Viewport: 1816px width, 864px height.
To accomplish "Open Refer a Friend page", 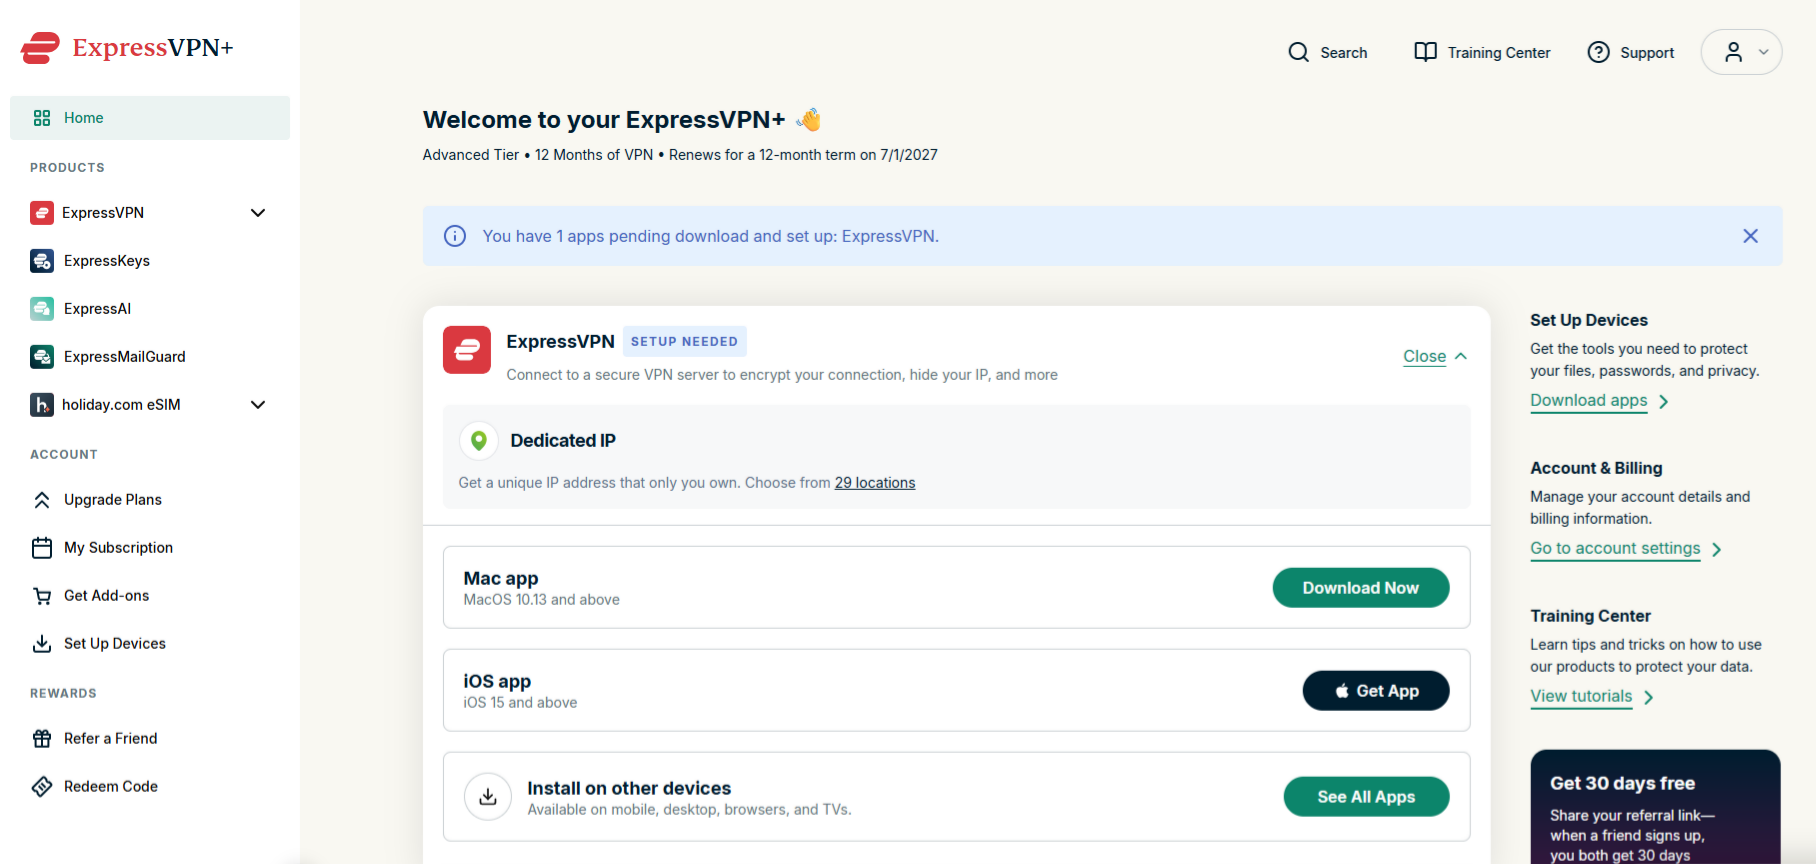I will coord(110,739).
